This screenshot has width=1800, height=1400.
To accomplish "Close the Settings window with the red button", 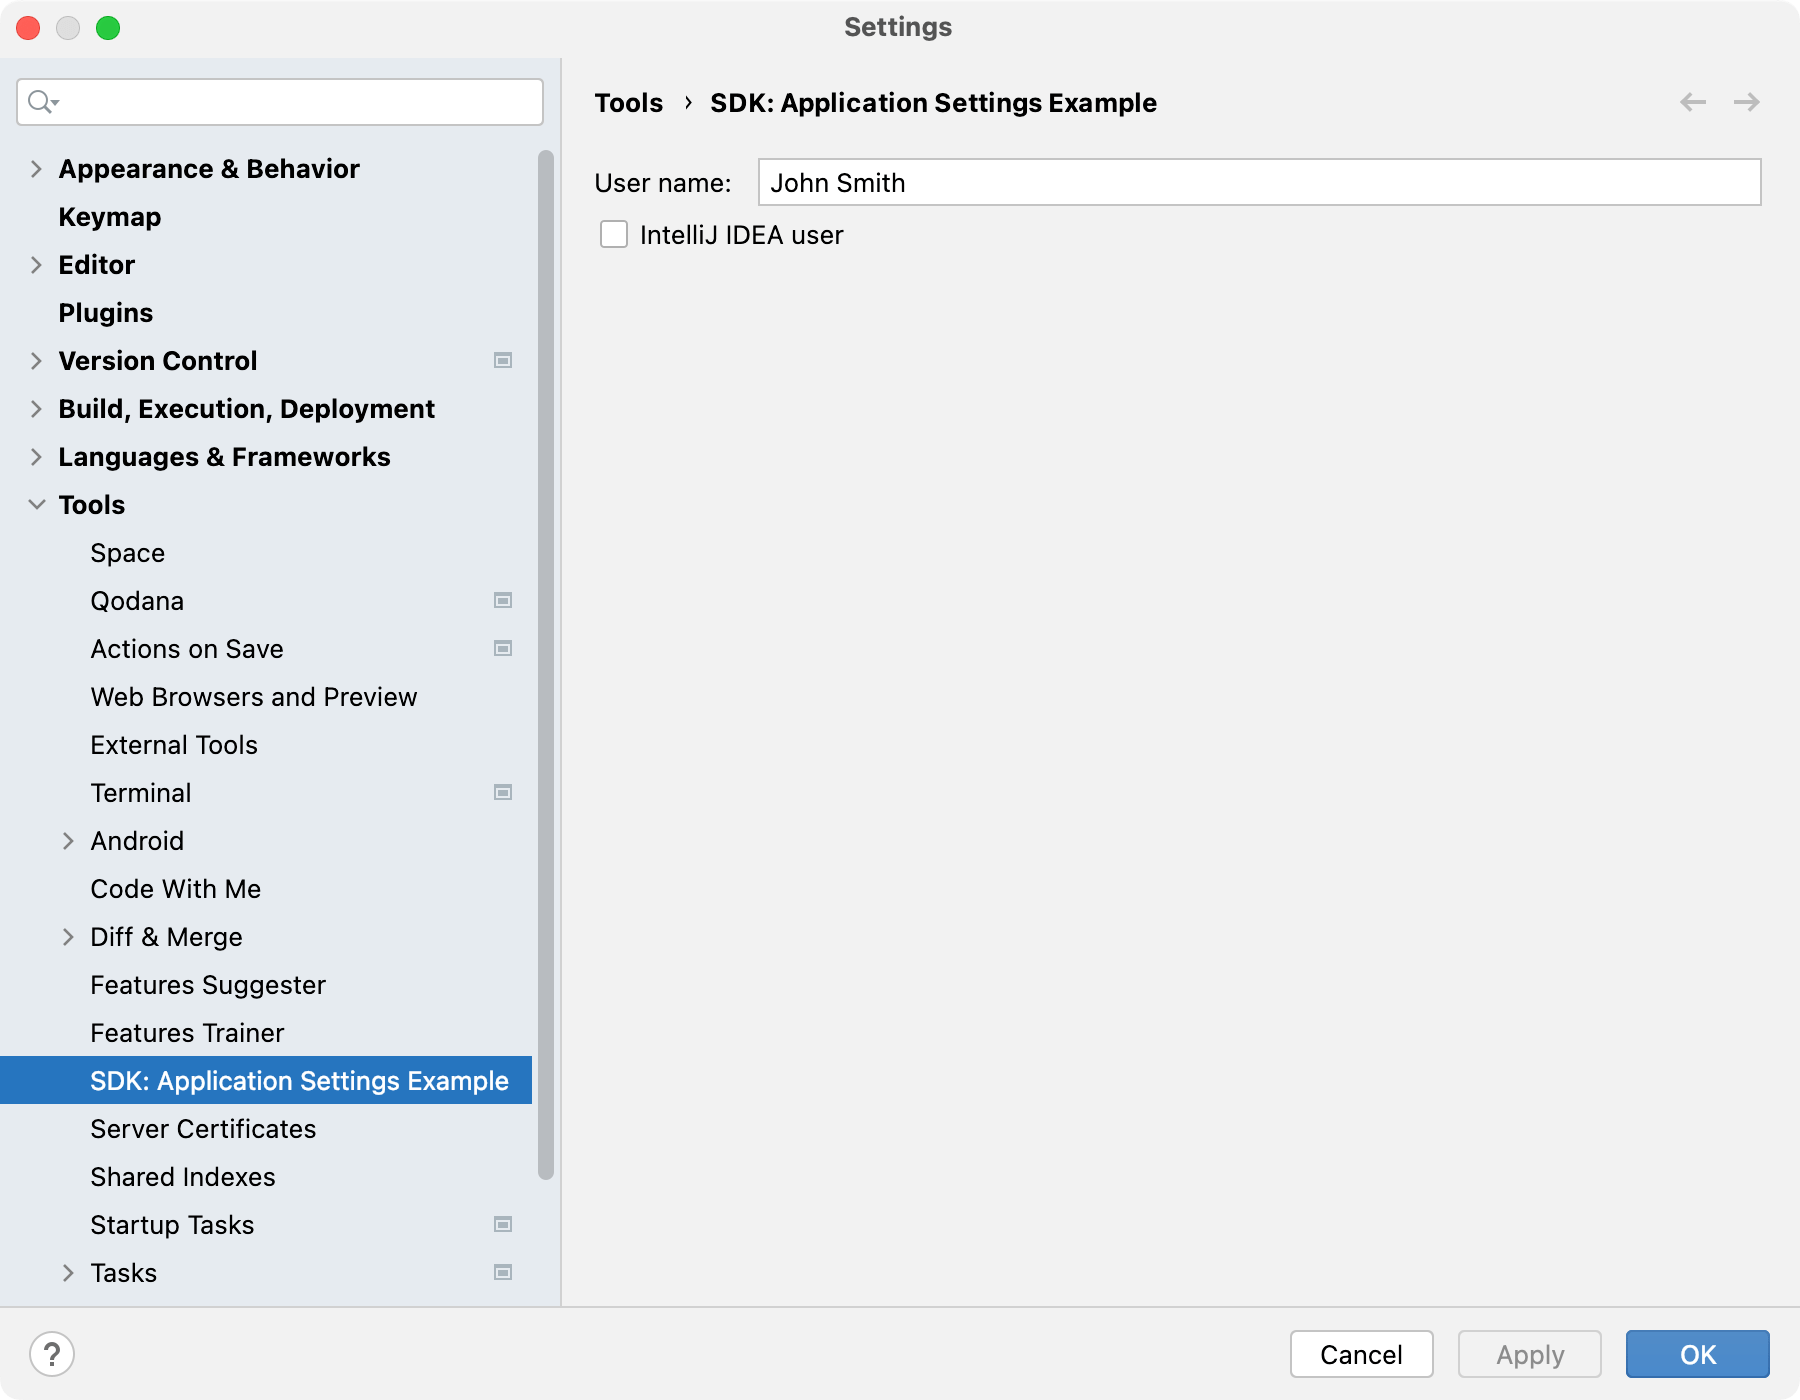I will [x=28, y=28].
